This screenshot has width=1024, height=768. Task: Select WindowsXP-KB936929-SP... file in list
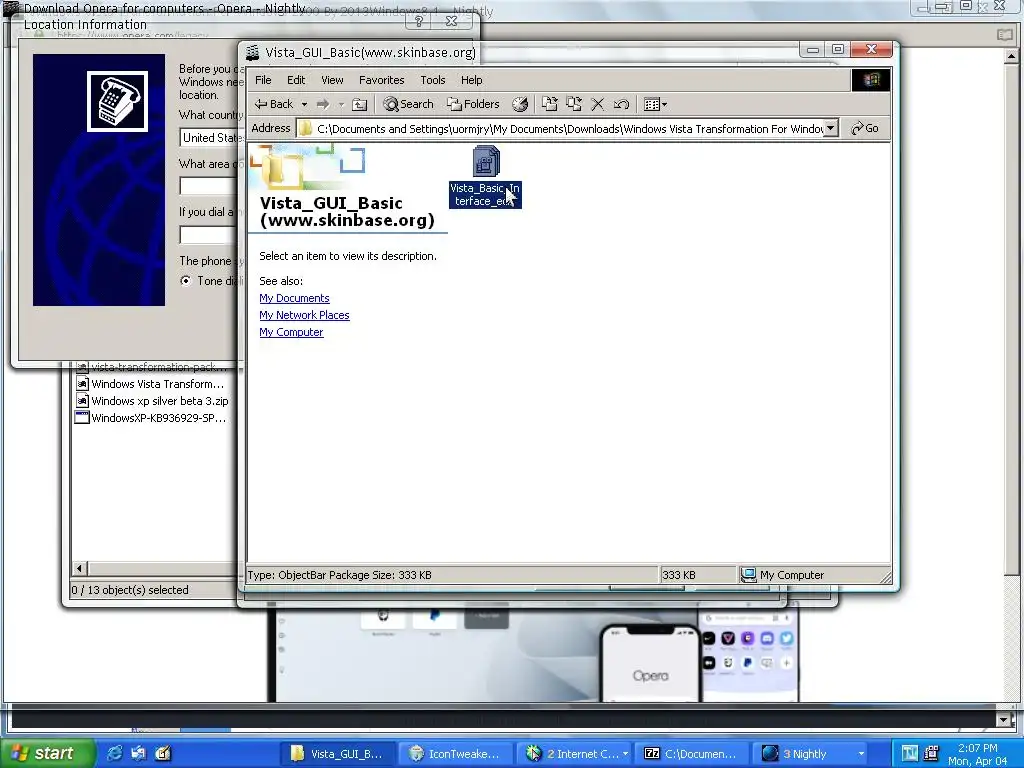tap(152, 418)
